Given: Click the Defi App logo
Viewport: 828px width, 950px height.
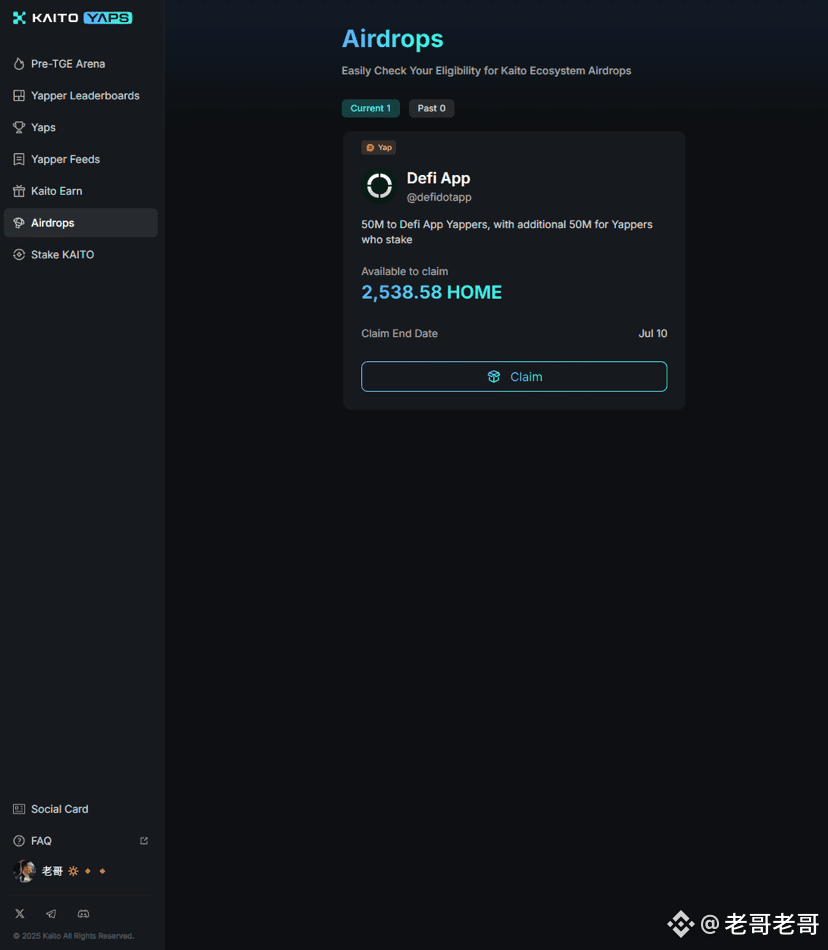Looking at the screenshot, I should click(379, 185).
